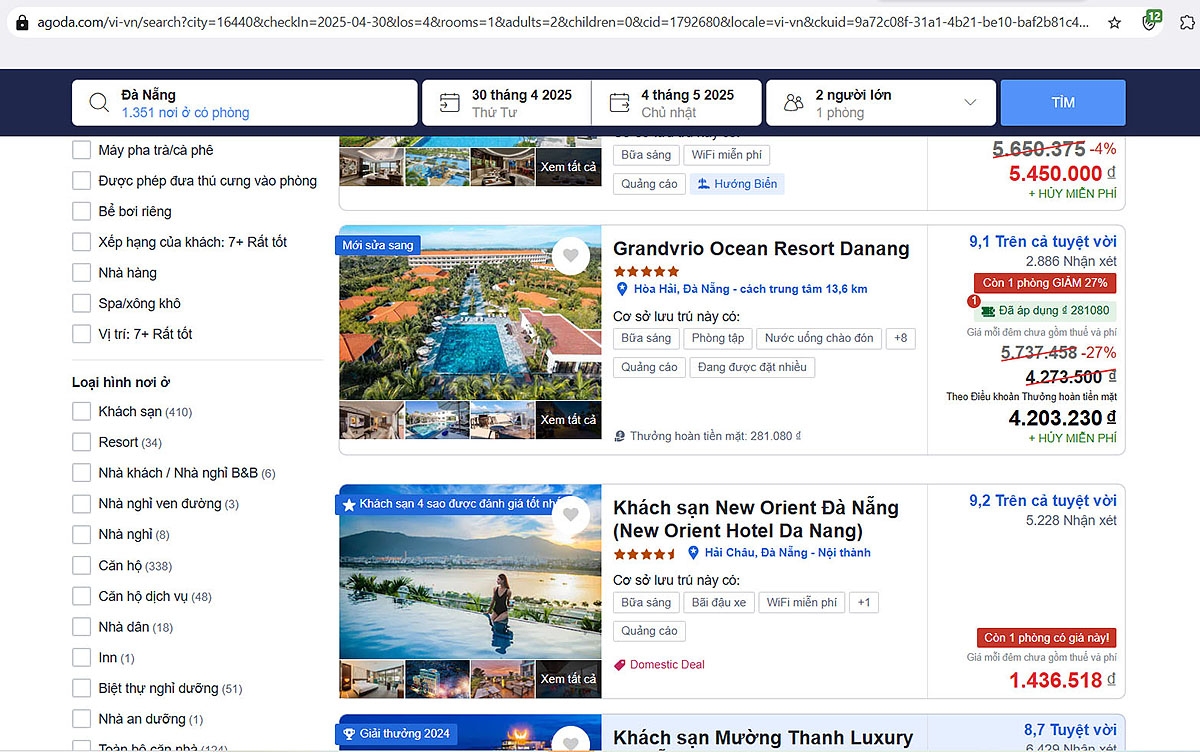
Task: Click the star icon on 4-star best-rated ribbon
Action: pos(349,504)
